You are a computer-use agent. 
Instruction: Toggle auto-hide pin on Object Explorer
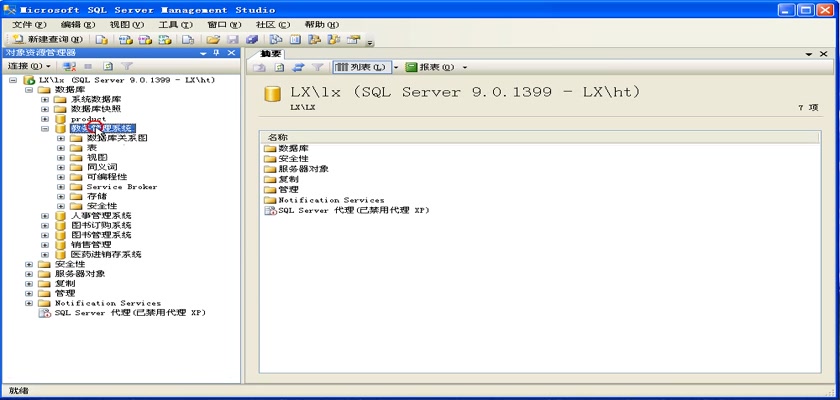(x=217, y=52)
